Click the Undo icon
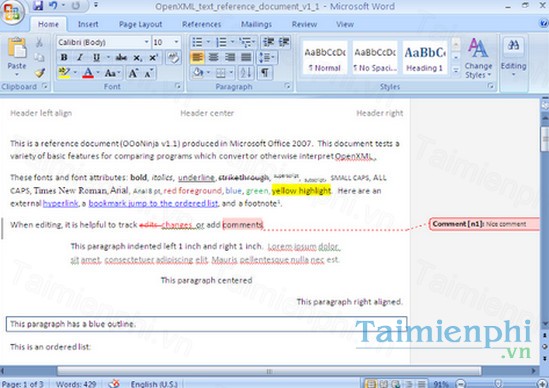This screenshot has height=388, width=549. [54, 6]
